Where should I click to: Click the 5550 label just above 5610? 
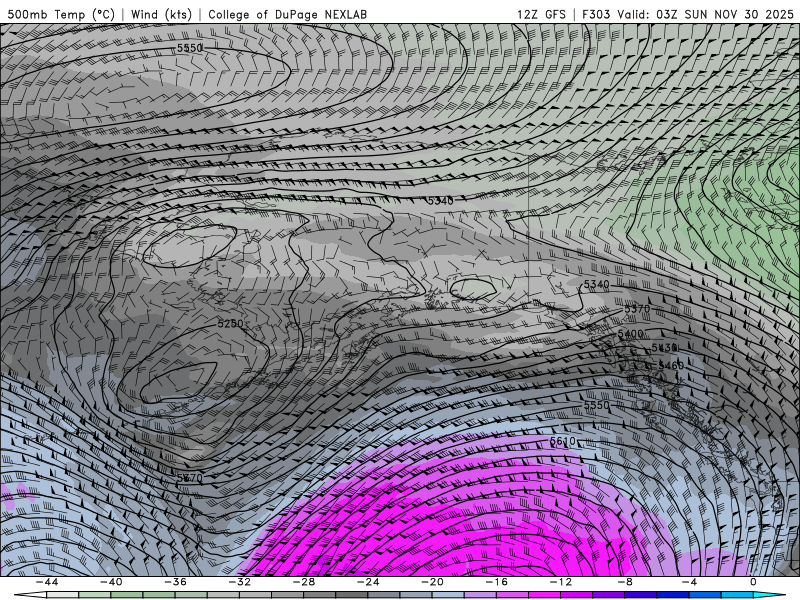coord(596,405)
